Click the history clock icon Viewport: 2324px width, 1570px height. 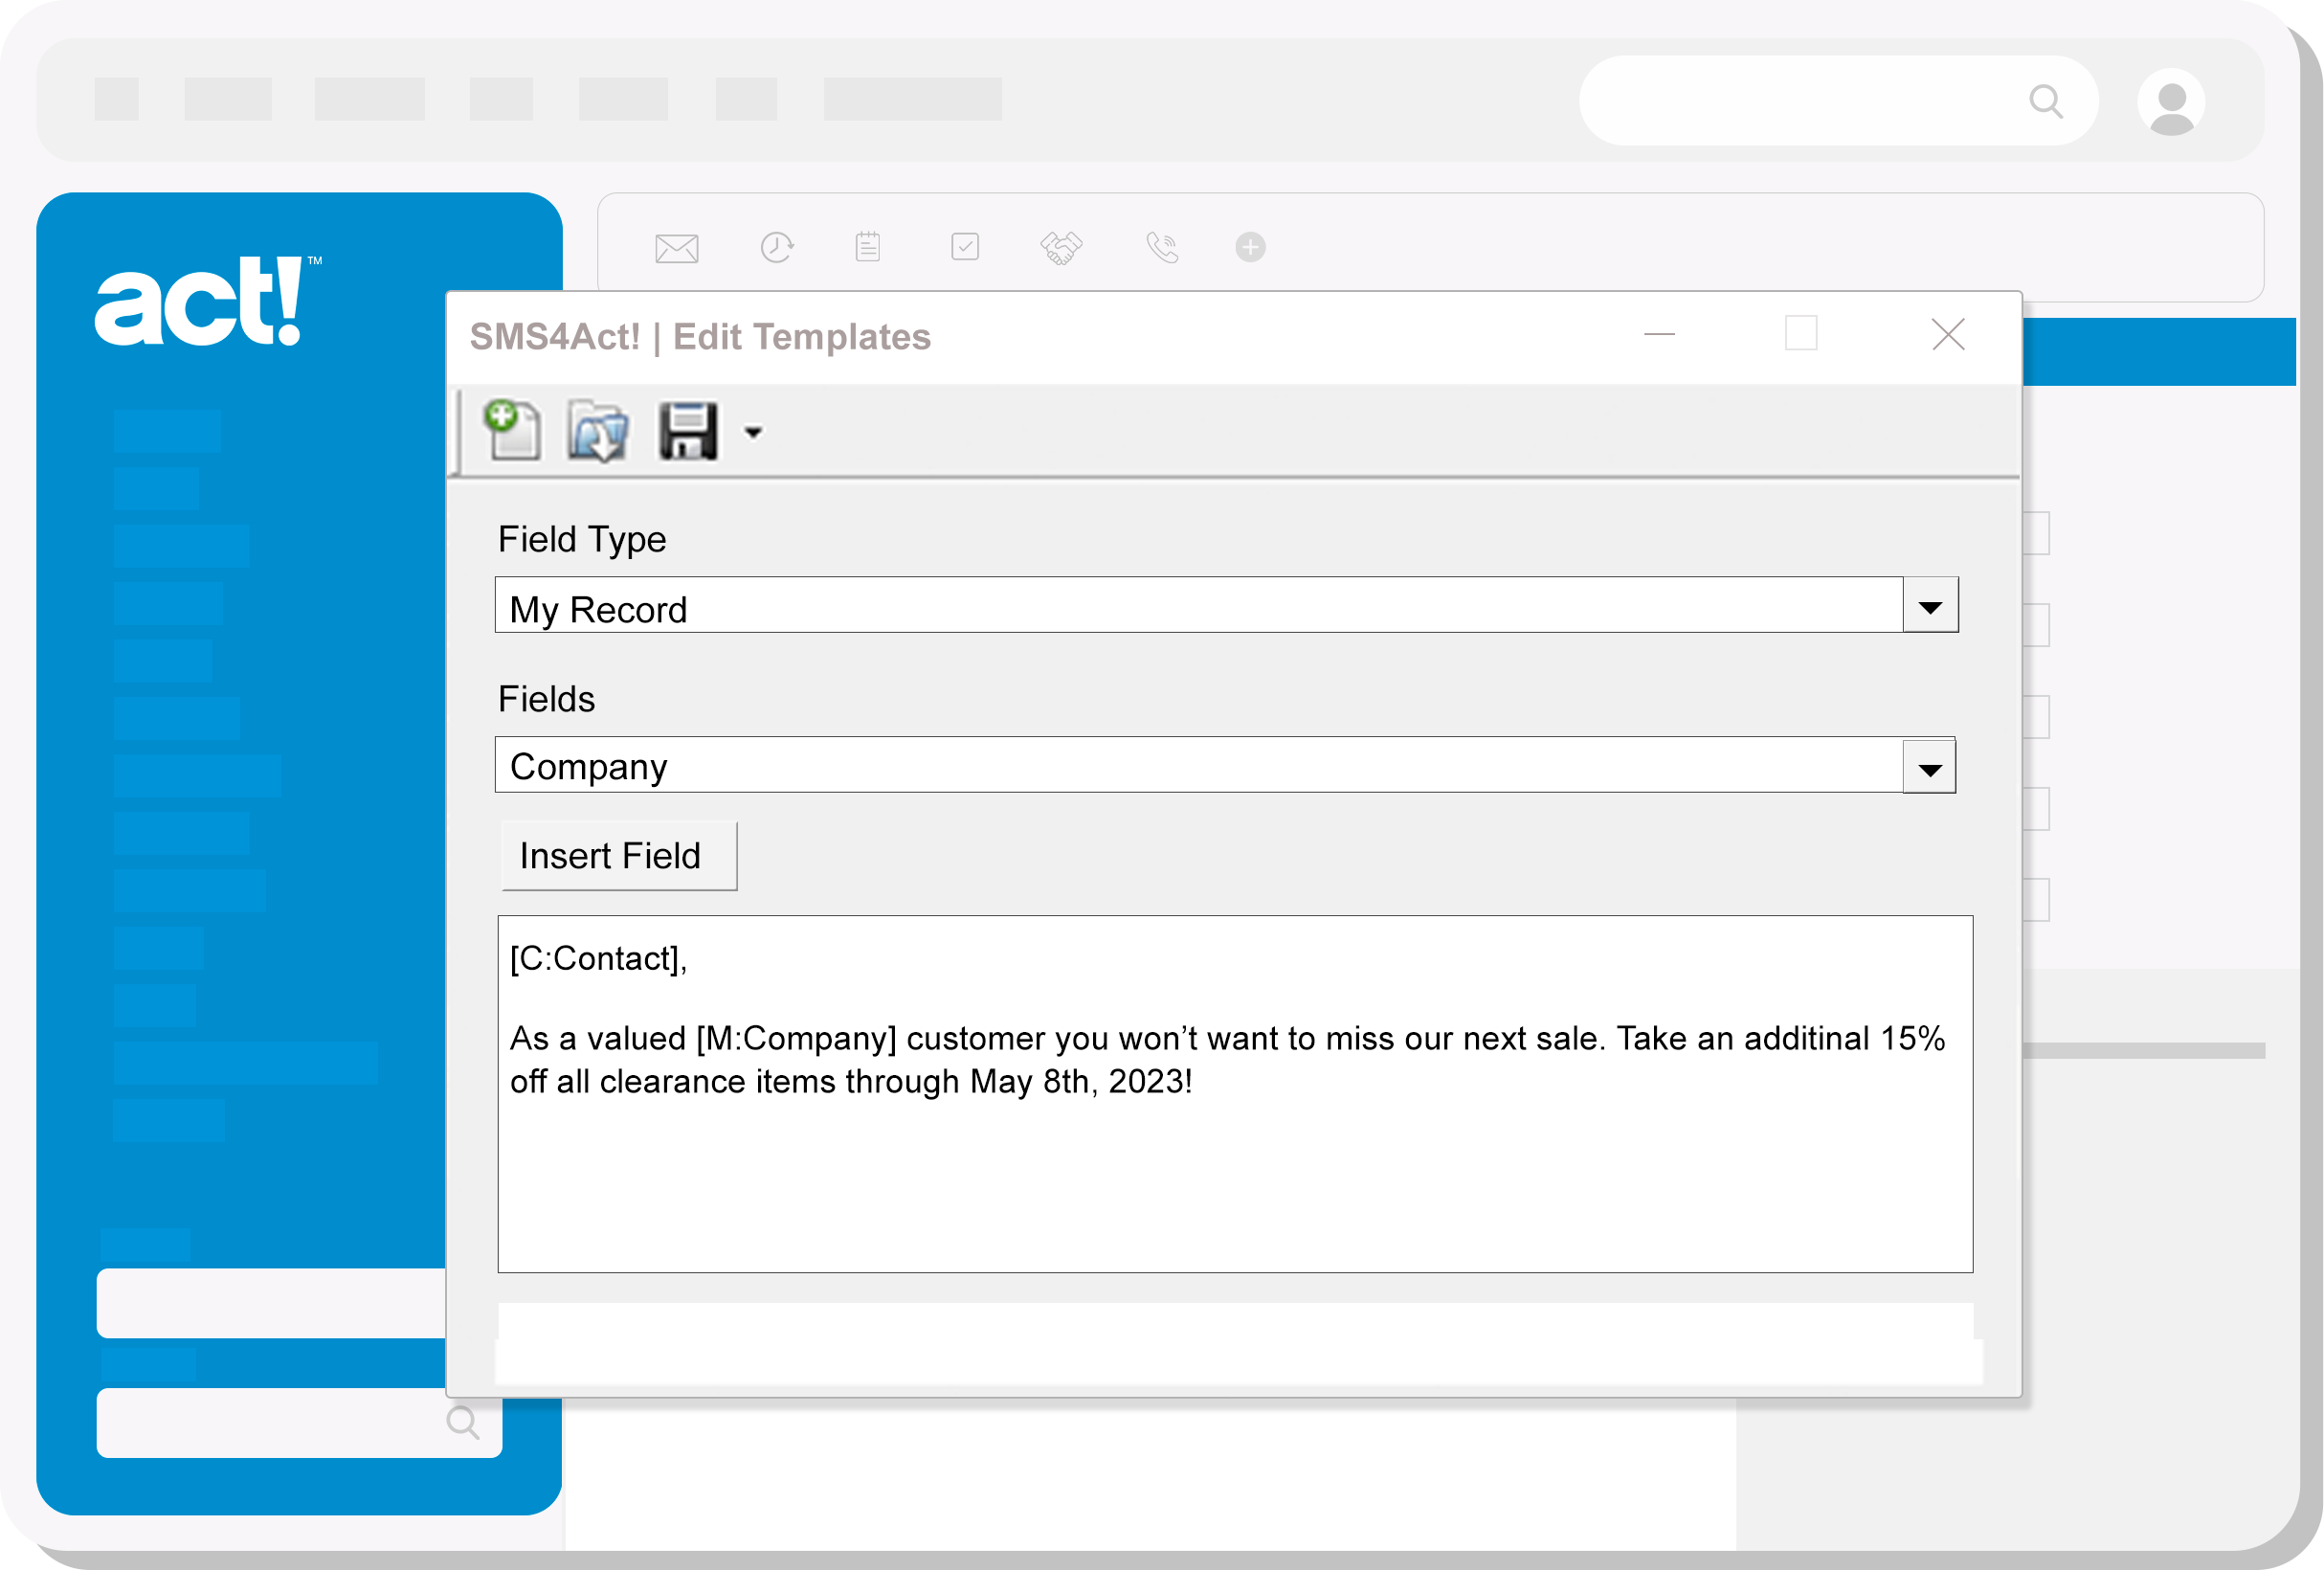coord(776,247)
